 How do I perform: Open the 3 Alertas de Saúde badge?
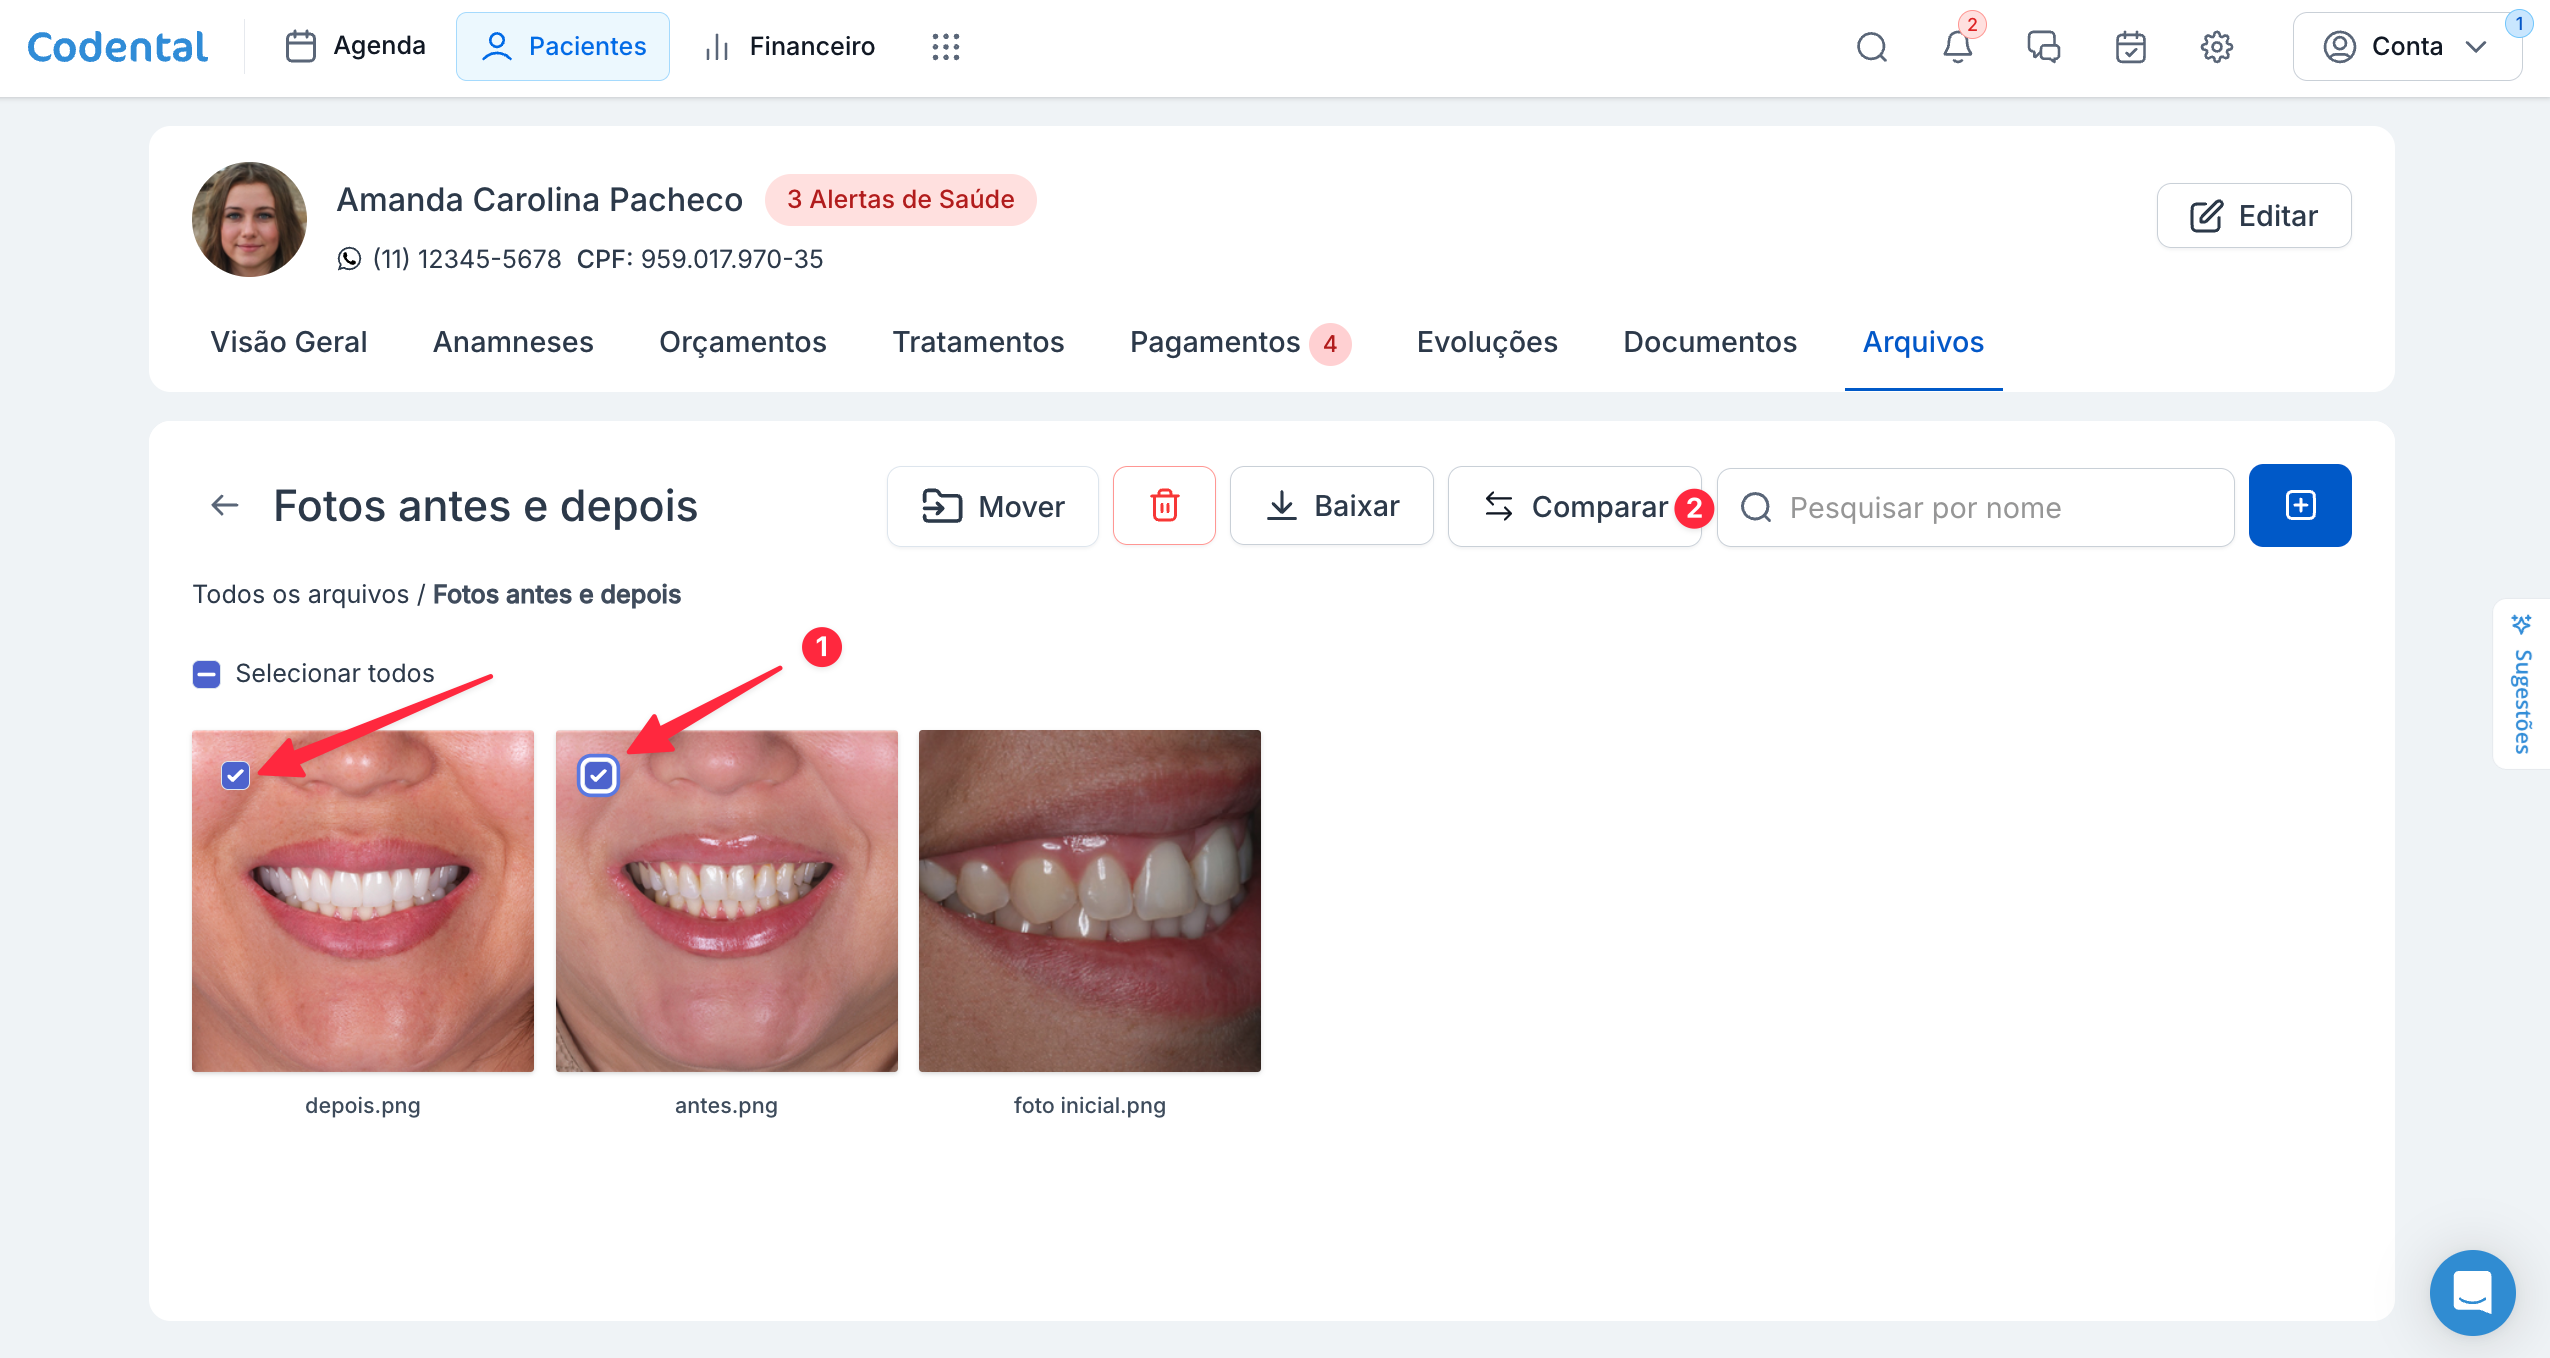pos(900,199)
